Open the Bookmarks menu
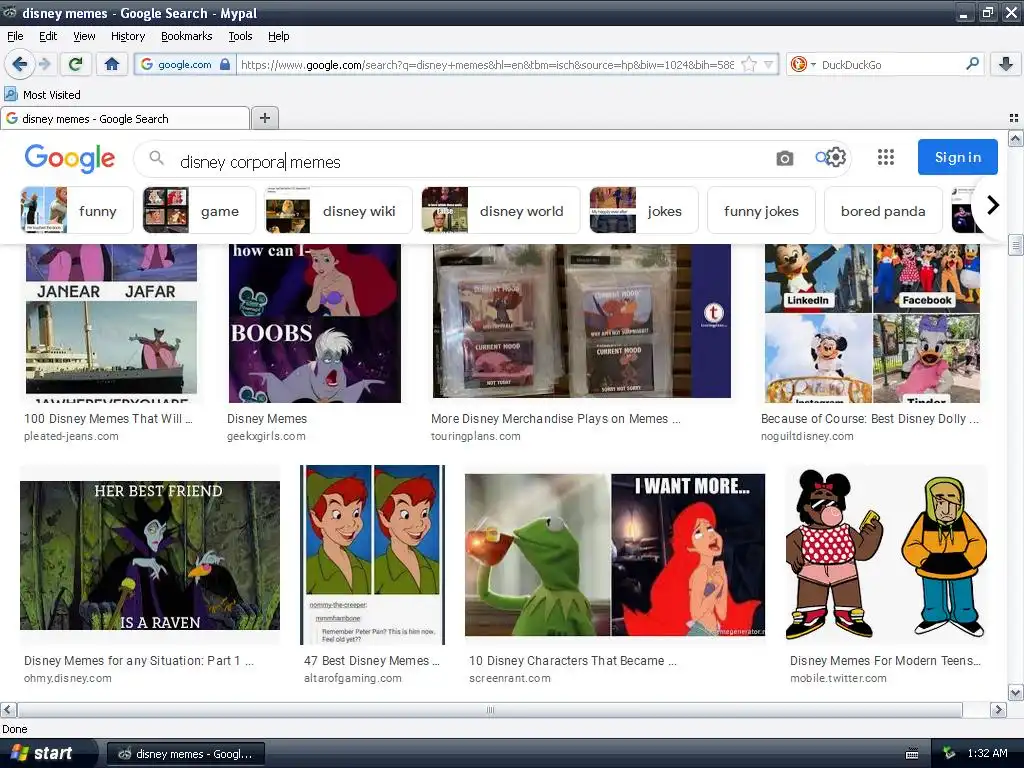The image size is (1024, 768). click(187, 36)
